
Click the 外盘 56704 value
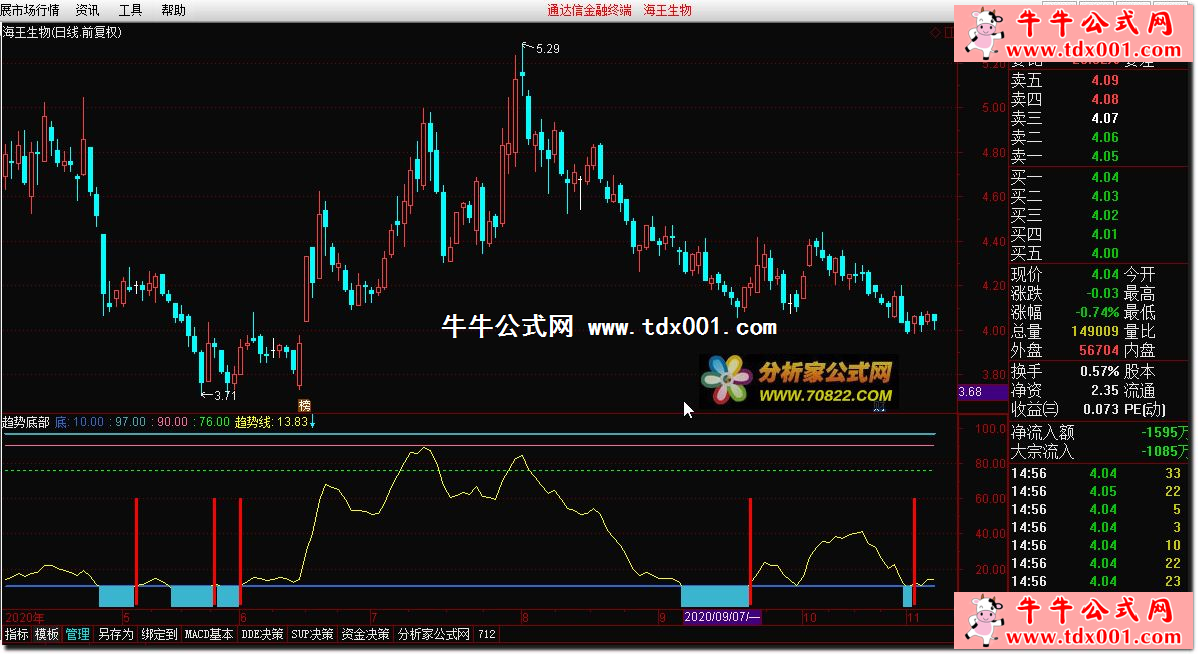click(x=1099, y=351)
